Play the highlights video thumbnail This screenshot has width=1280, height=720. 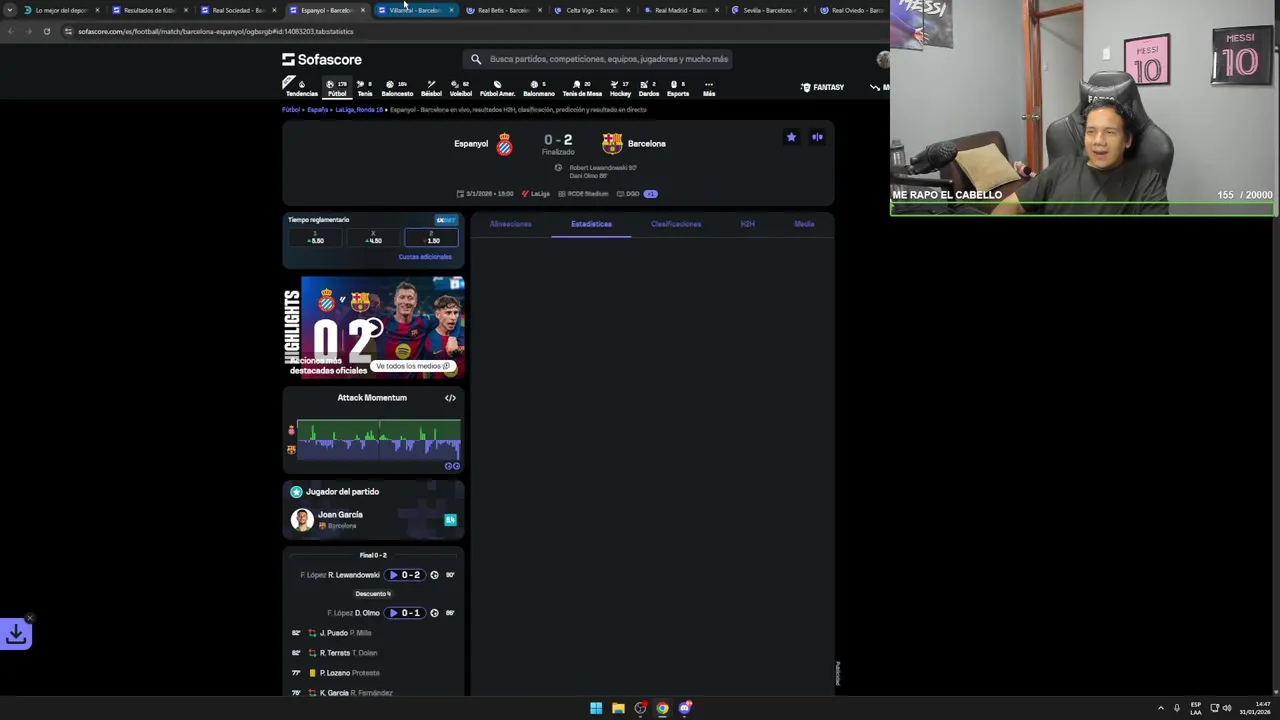374,327
